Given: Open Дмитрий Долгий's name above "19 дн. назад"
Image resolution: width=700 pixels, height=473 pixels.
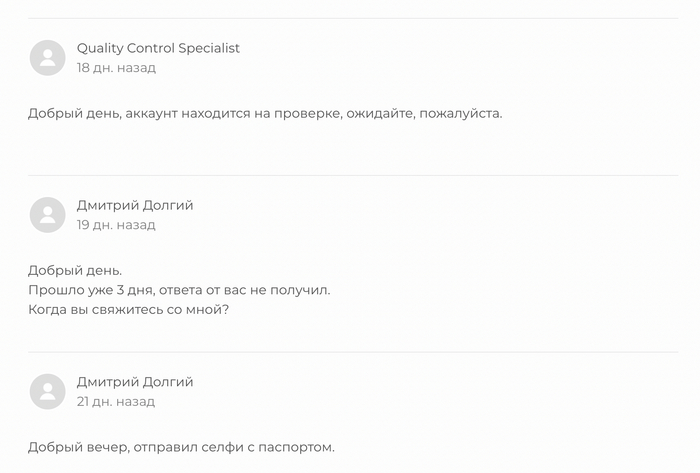Looking at the screenshot, I should point(135,205).
